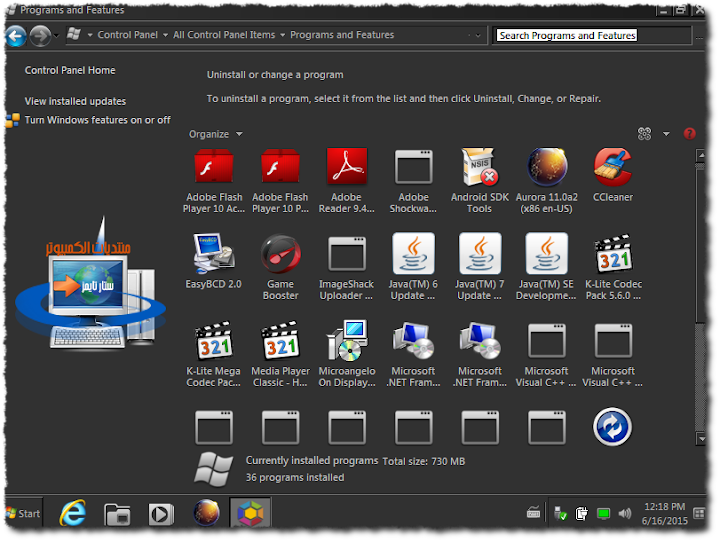
Task: Select Java(TM) 7 Update program
Action: click(x=480, y=268)
